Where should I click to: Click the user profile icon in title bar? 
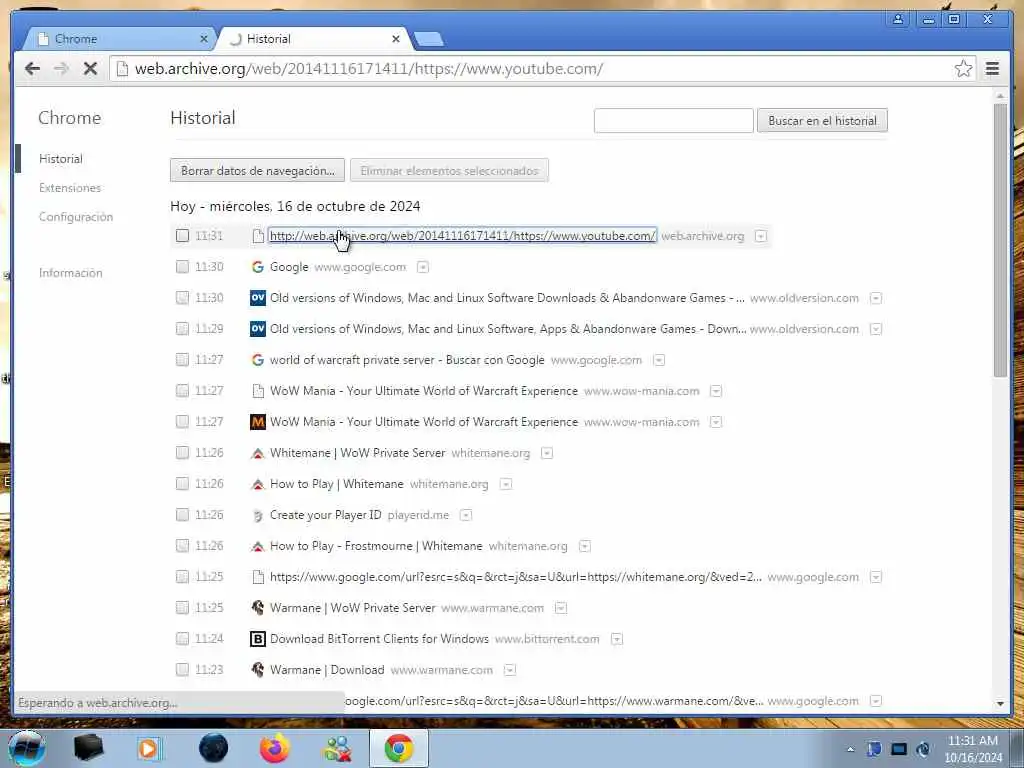tap(898, 19)
